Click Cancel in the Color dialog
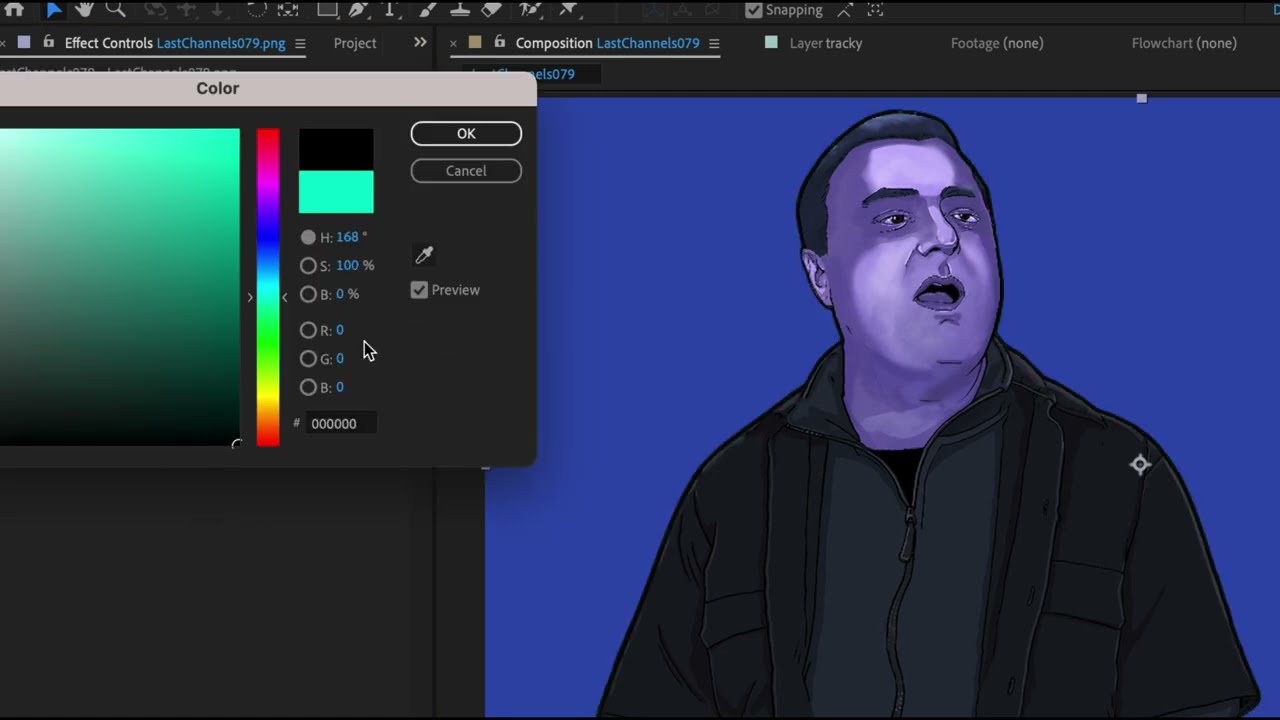The image size is (1280, 720). click(x=466, y=171)
